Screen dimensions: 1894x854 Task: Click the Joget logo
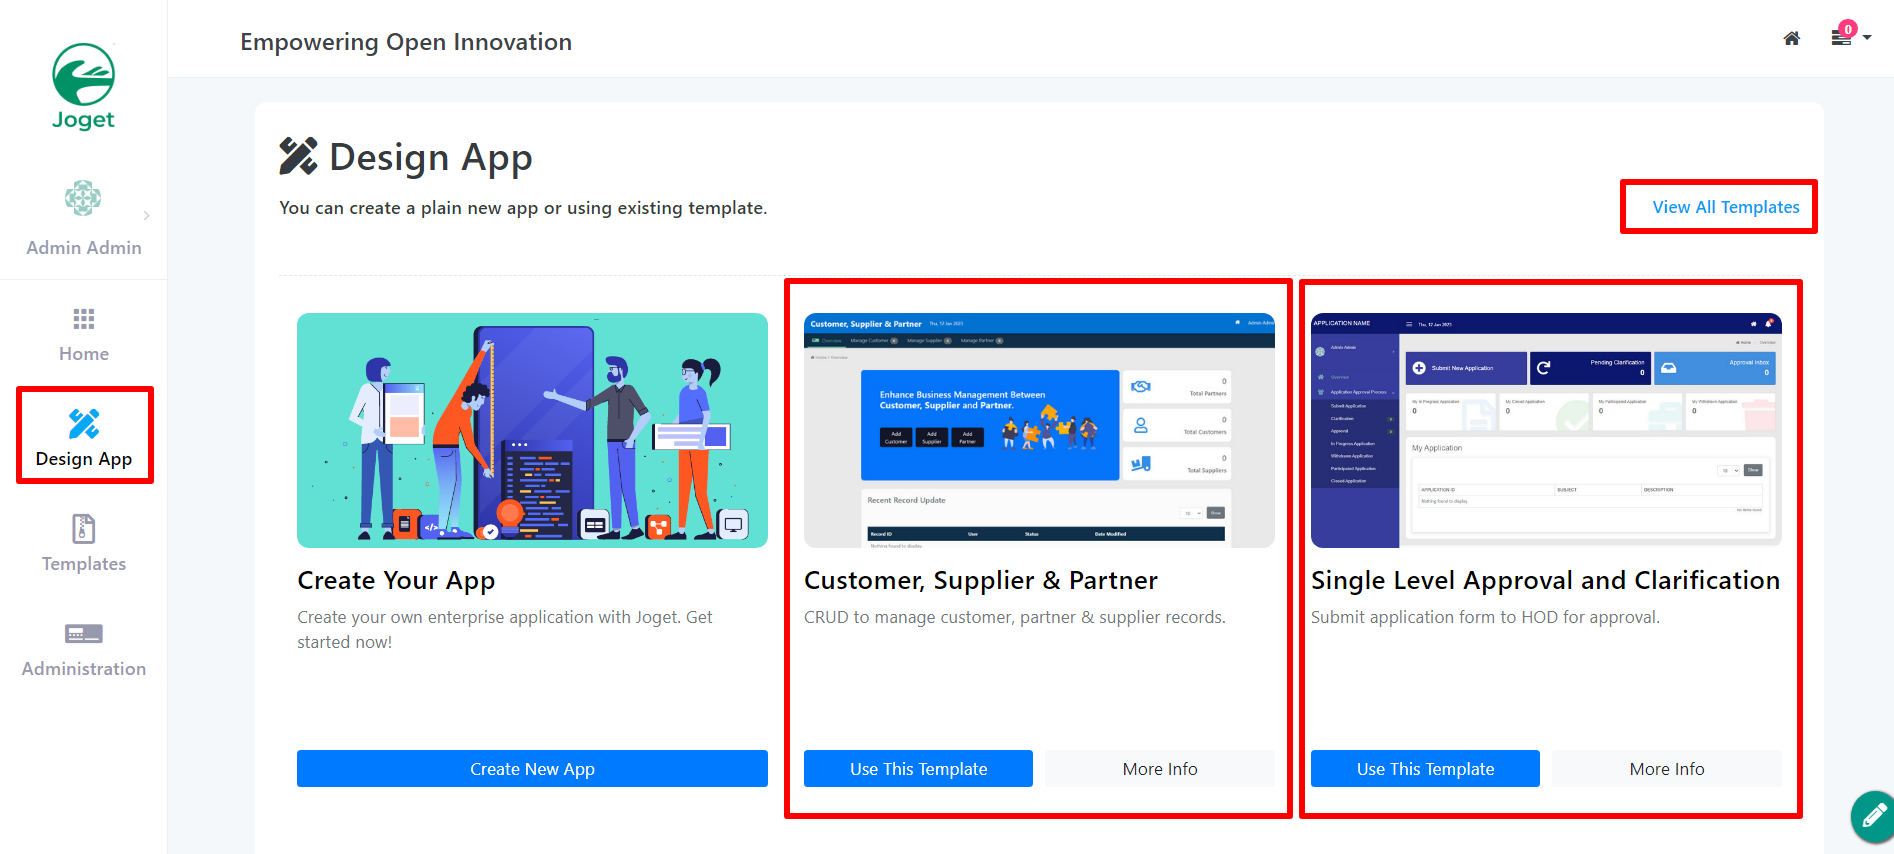83,87
